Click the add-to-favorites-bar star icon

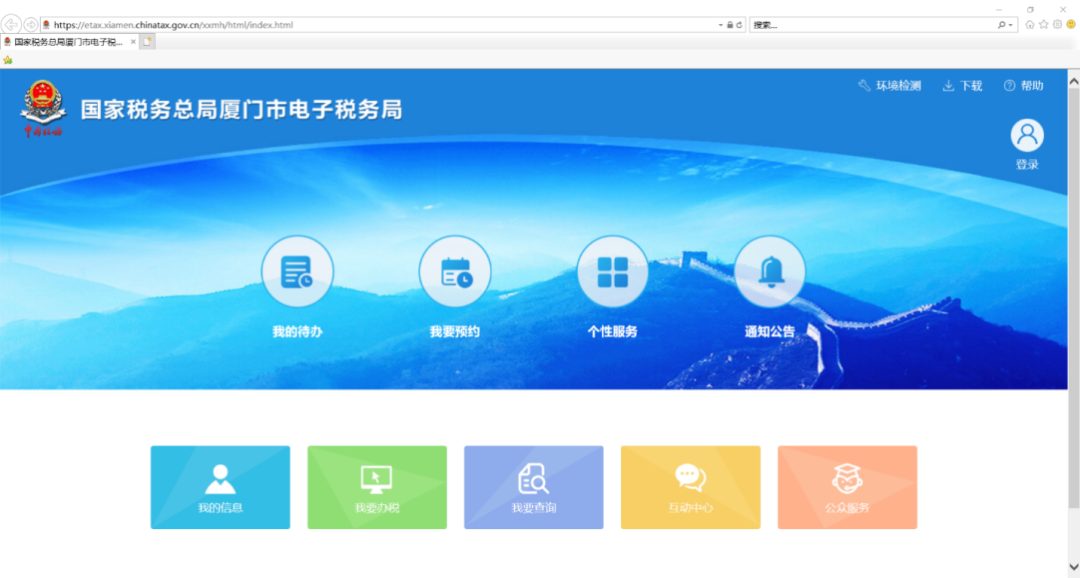coord(8,60)
